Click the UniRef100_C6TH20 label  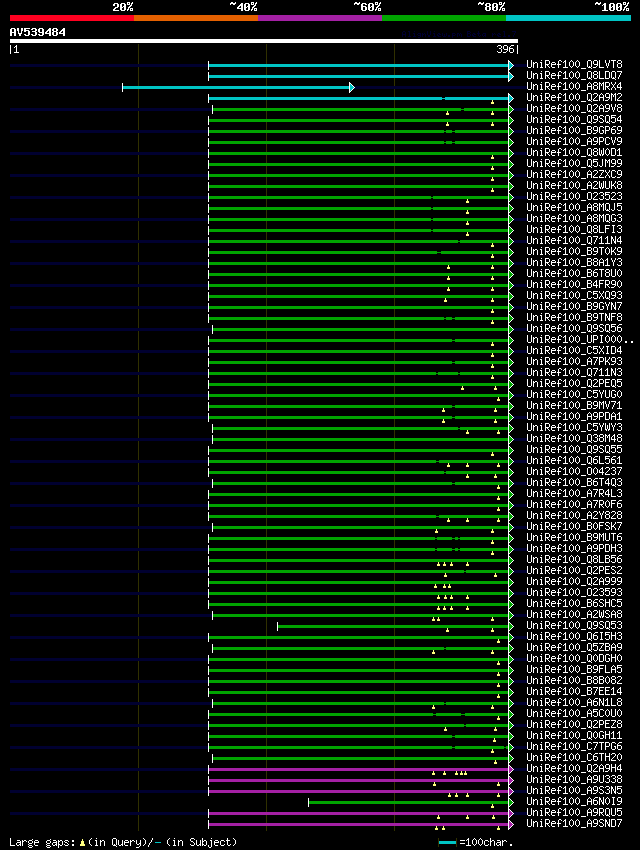[x=574, y=757]
